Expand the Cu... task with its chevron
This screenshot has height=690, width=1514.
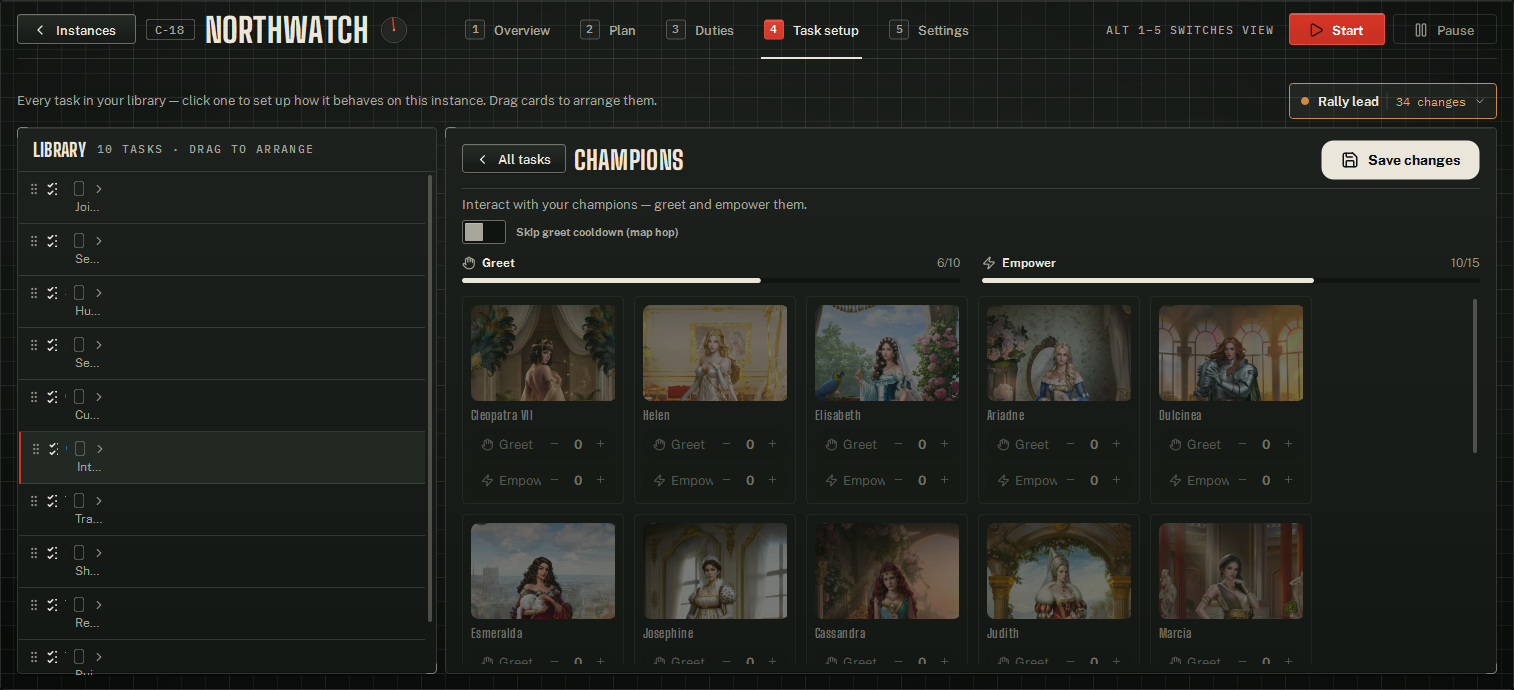99,397
